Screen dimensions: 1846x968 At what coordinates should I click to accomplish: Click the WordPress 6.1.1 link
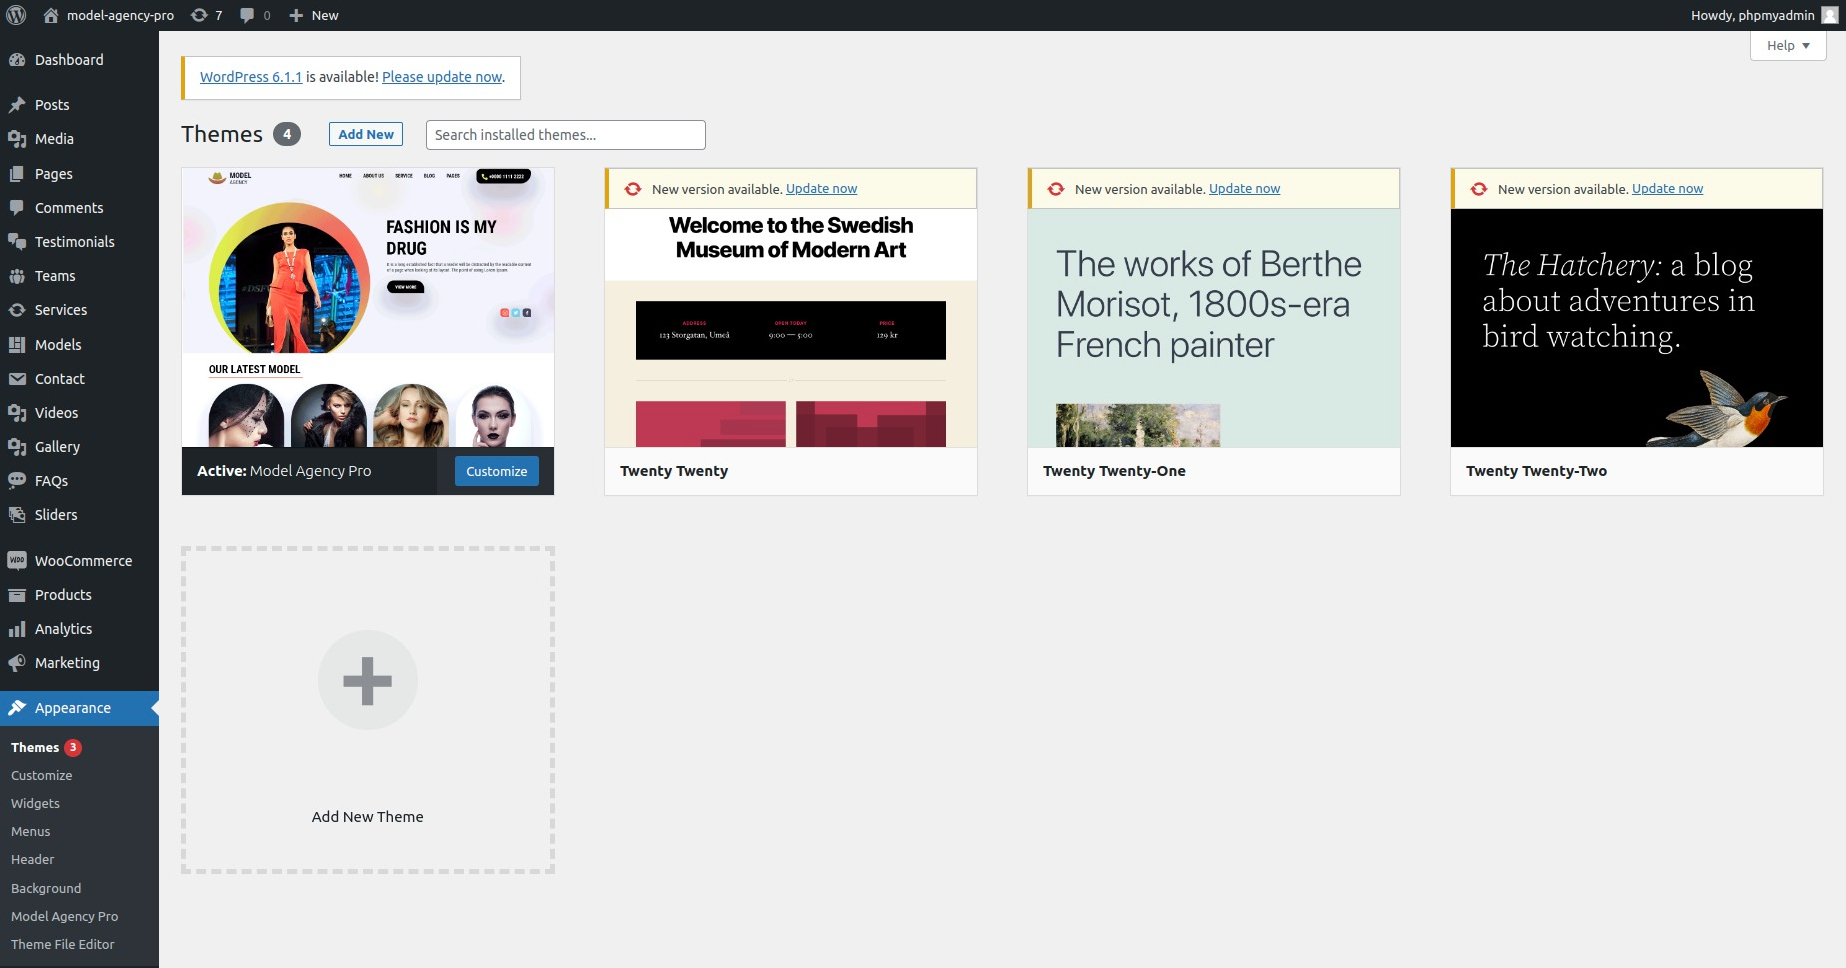click(251, 77)
